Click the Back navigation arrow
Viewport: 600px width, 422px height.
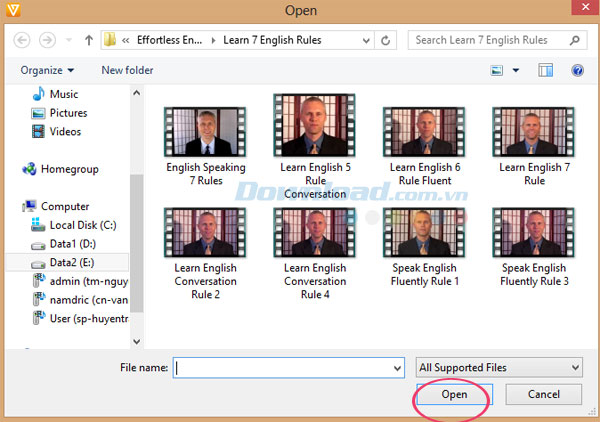(21, 40)
